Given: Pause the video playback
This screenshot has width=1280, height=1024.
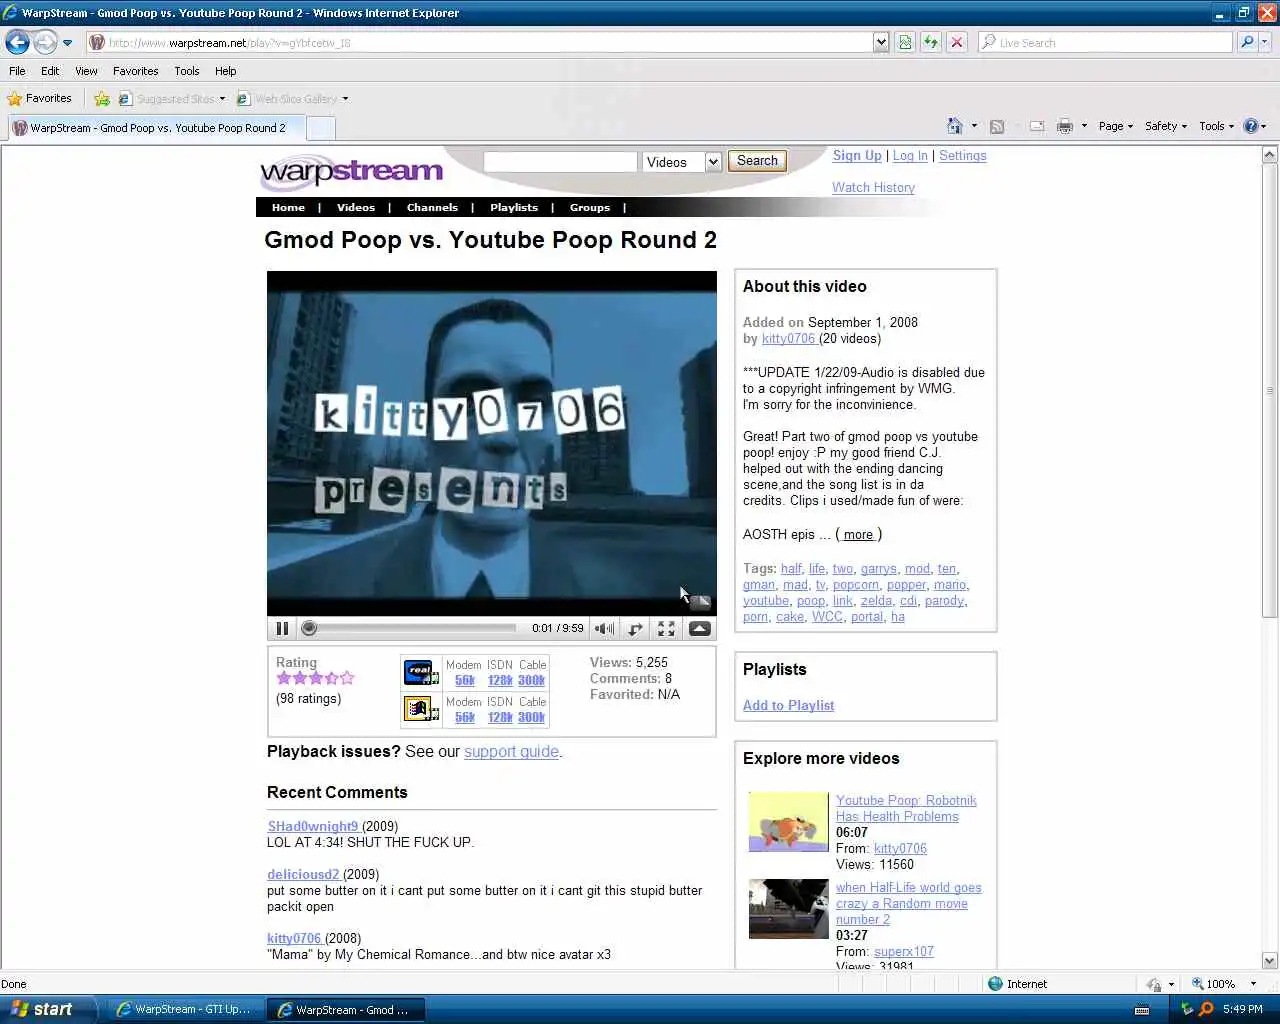Looking at the screenshot, I should [282, 629].
